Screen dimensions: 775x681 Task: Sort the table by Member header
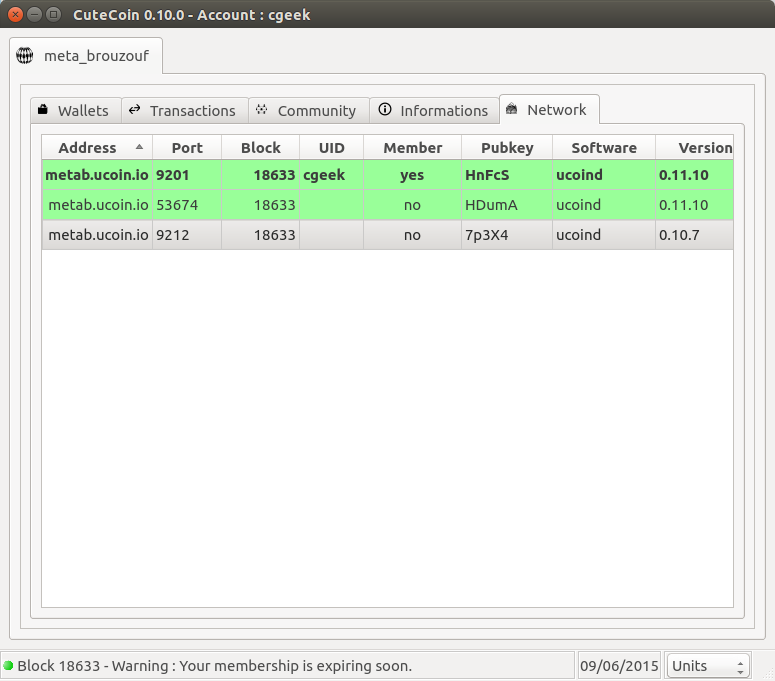pos(412,147)
